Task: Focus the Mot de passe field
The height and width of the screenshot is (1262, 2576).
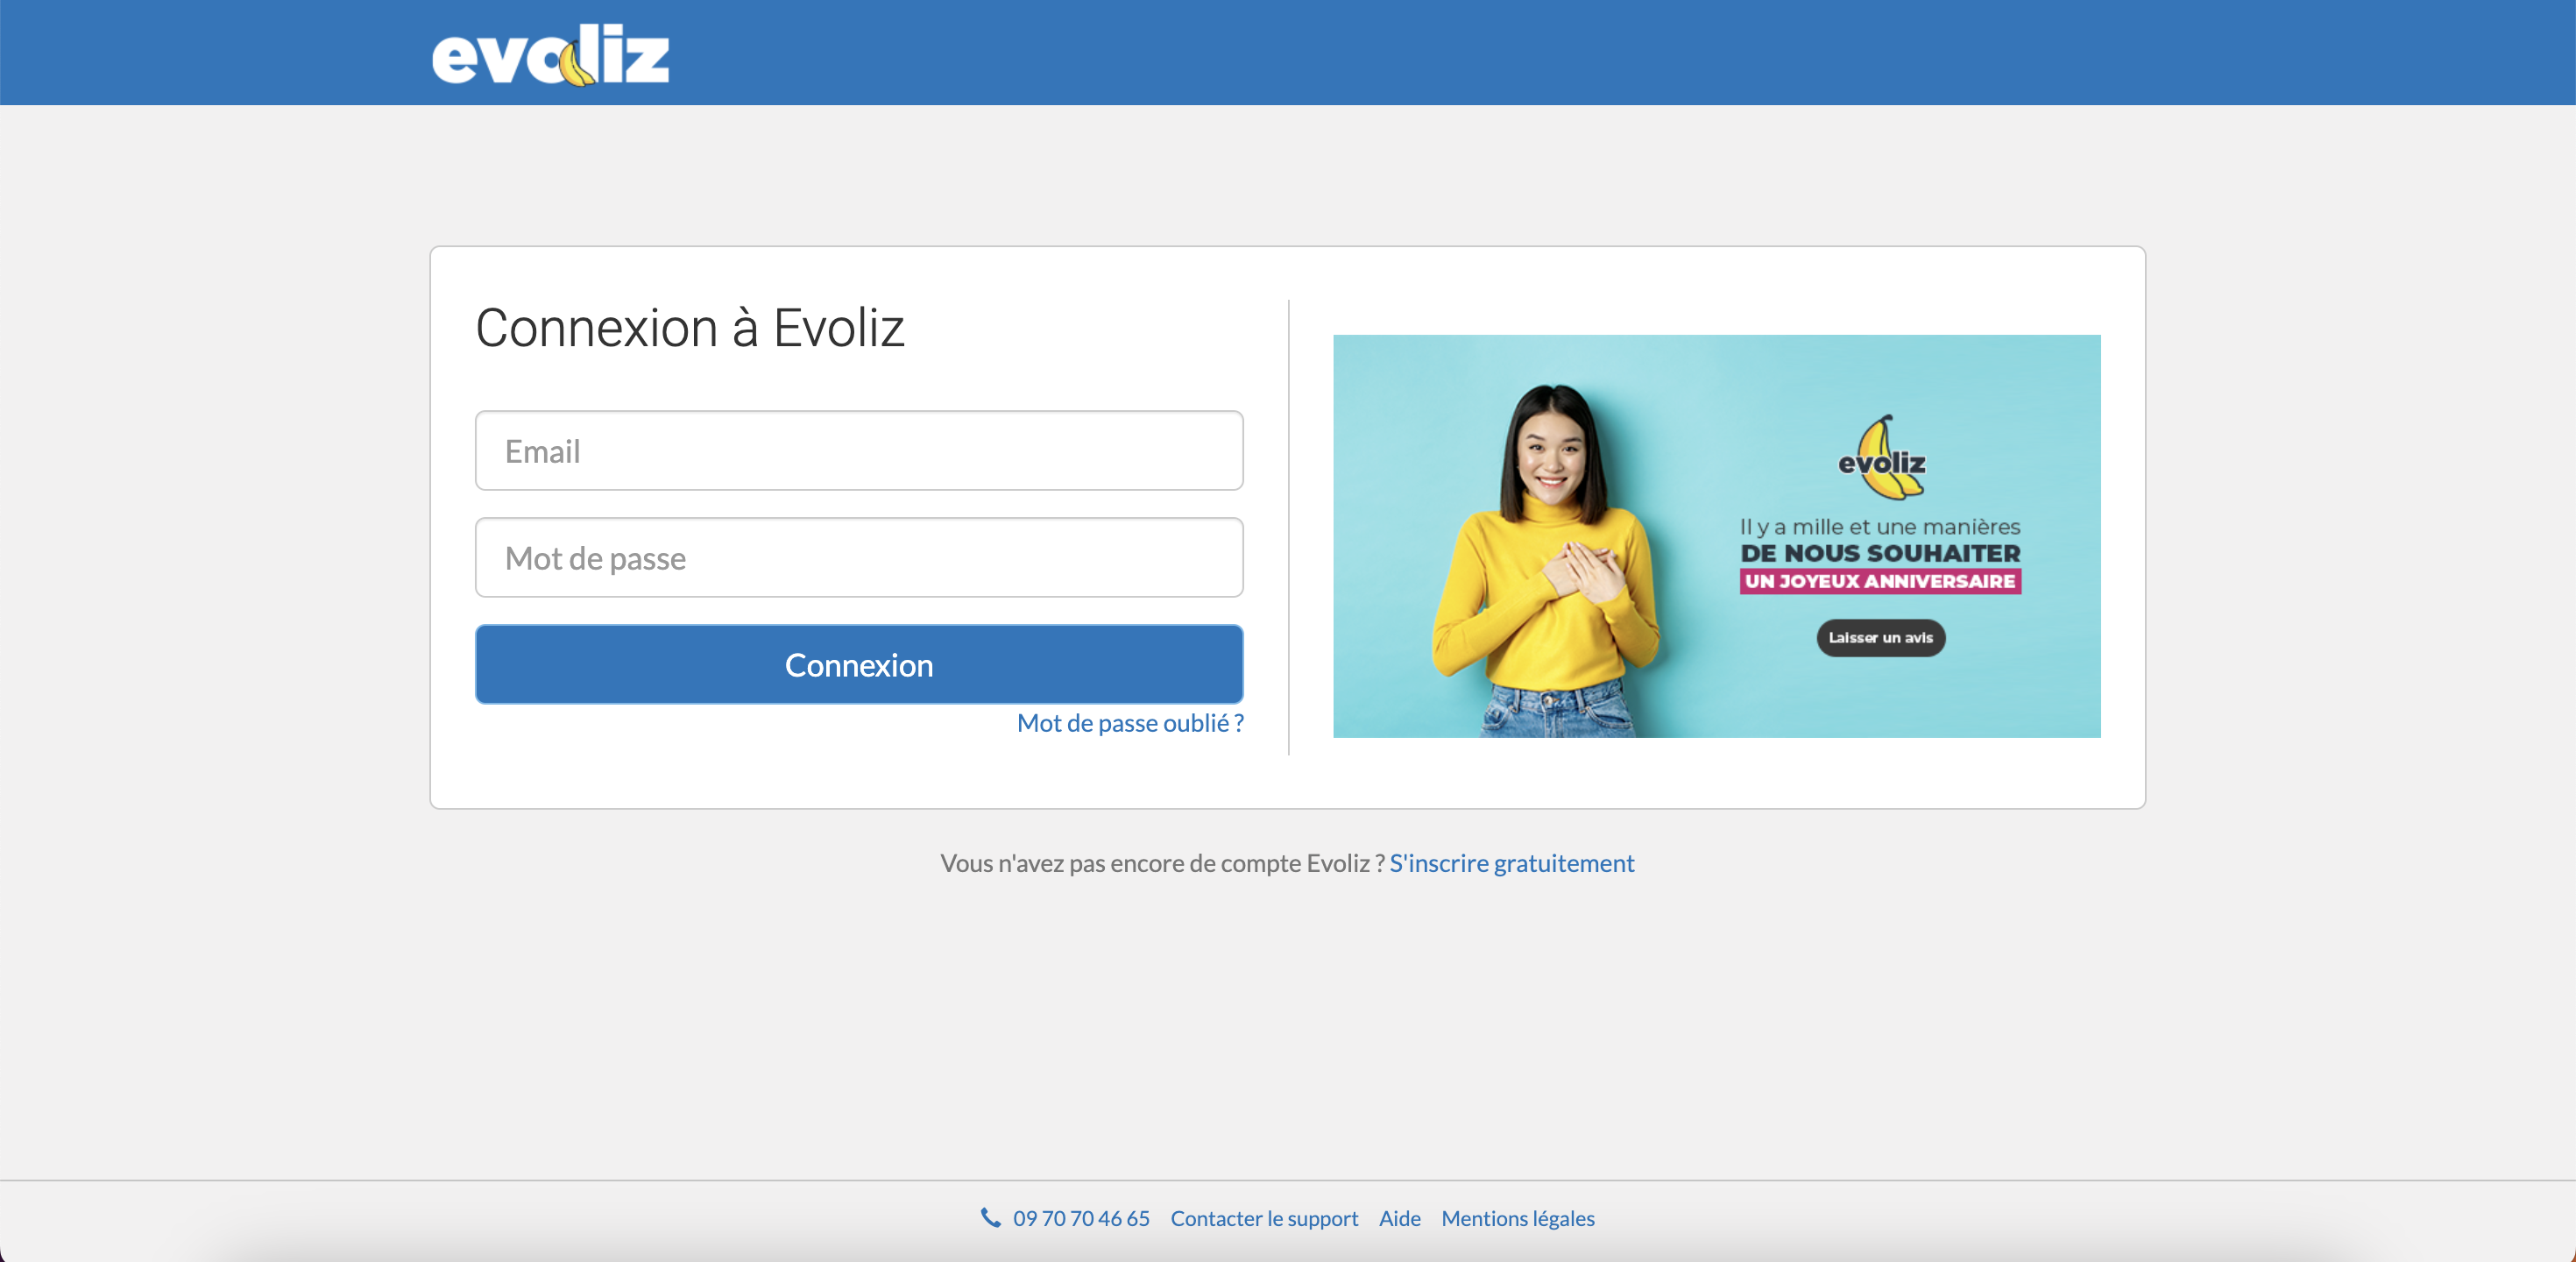Action: 859,558
